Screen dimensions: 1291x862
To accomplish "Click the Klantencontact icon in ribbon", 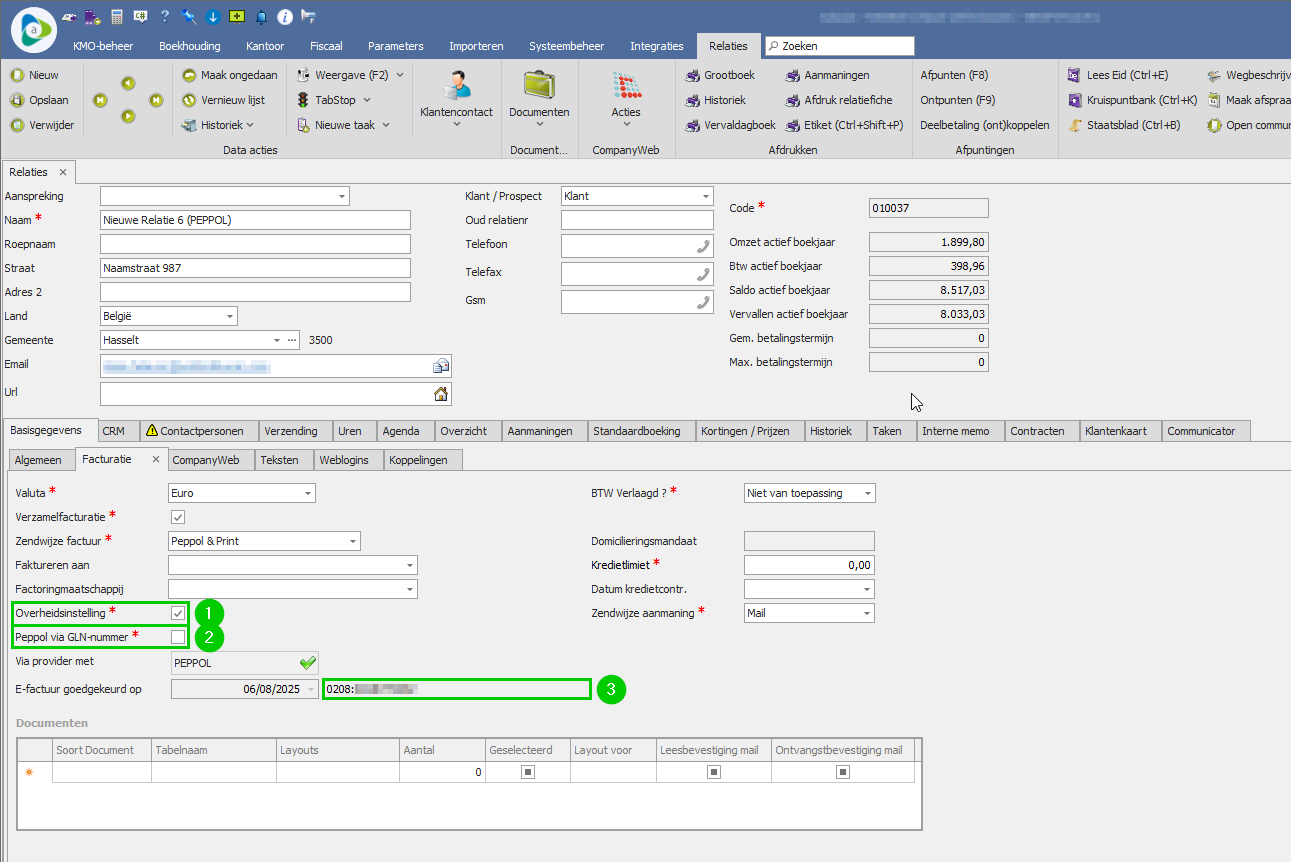I will coord(456,87).
